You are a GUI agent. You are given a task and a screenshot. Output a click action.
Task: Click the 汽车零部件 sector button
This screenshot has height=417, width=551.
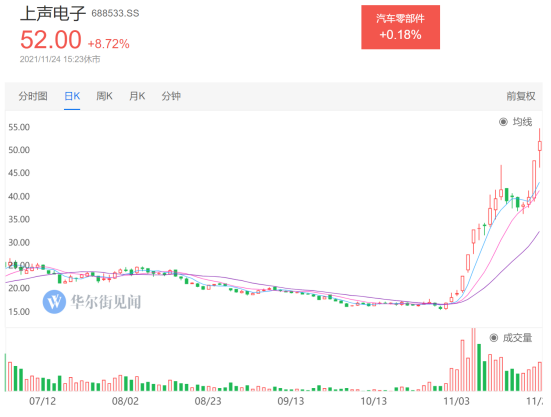click(x=400, y=27)
